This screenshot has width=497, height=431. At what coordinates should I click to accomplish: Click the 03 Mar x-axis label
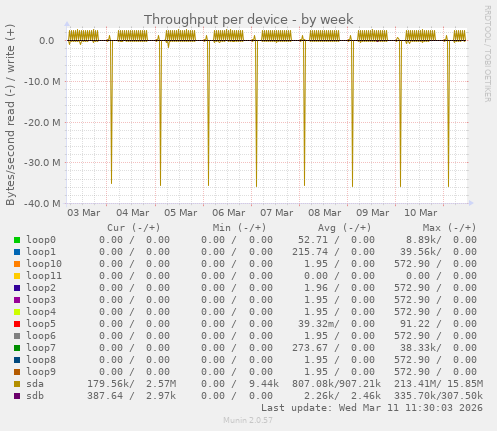(84, 213)
